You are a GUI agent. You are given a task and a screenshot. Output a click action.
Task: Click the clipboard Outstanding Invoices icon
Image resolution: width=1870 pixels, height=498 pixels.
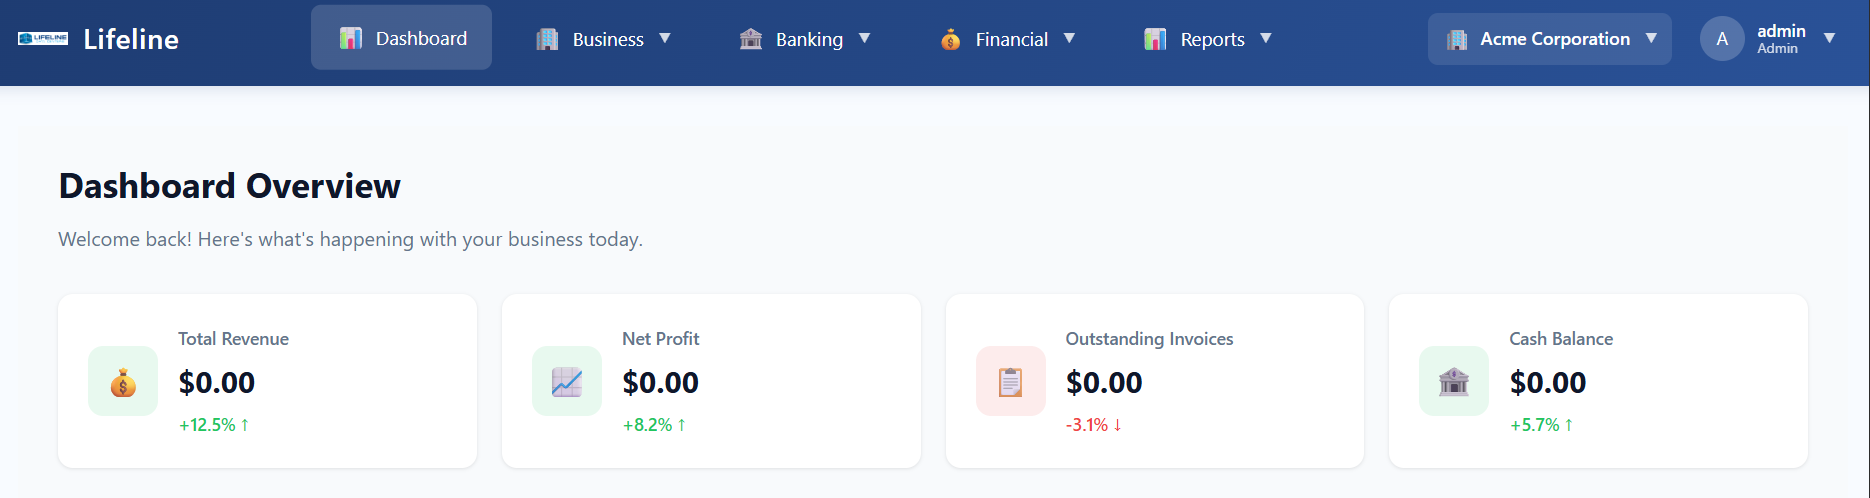pyautogui.click(x=1011, y=381)
